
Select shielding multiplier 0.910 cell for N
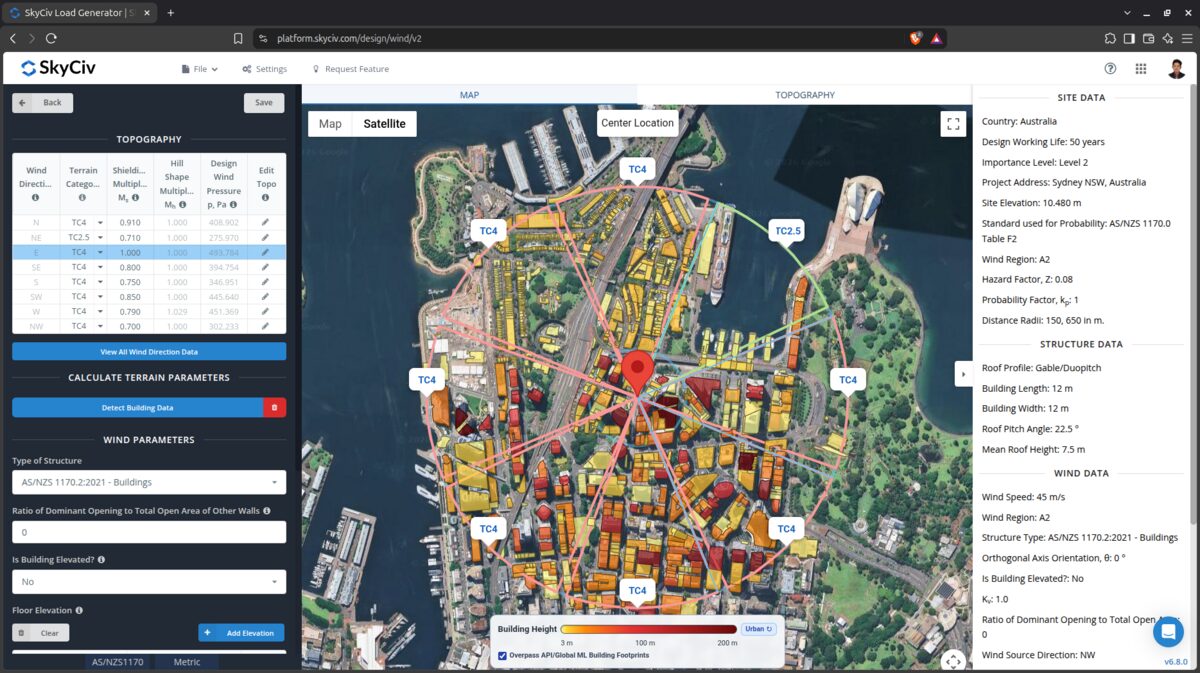(130, 223)
